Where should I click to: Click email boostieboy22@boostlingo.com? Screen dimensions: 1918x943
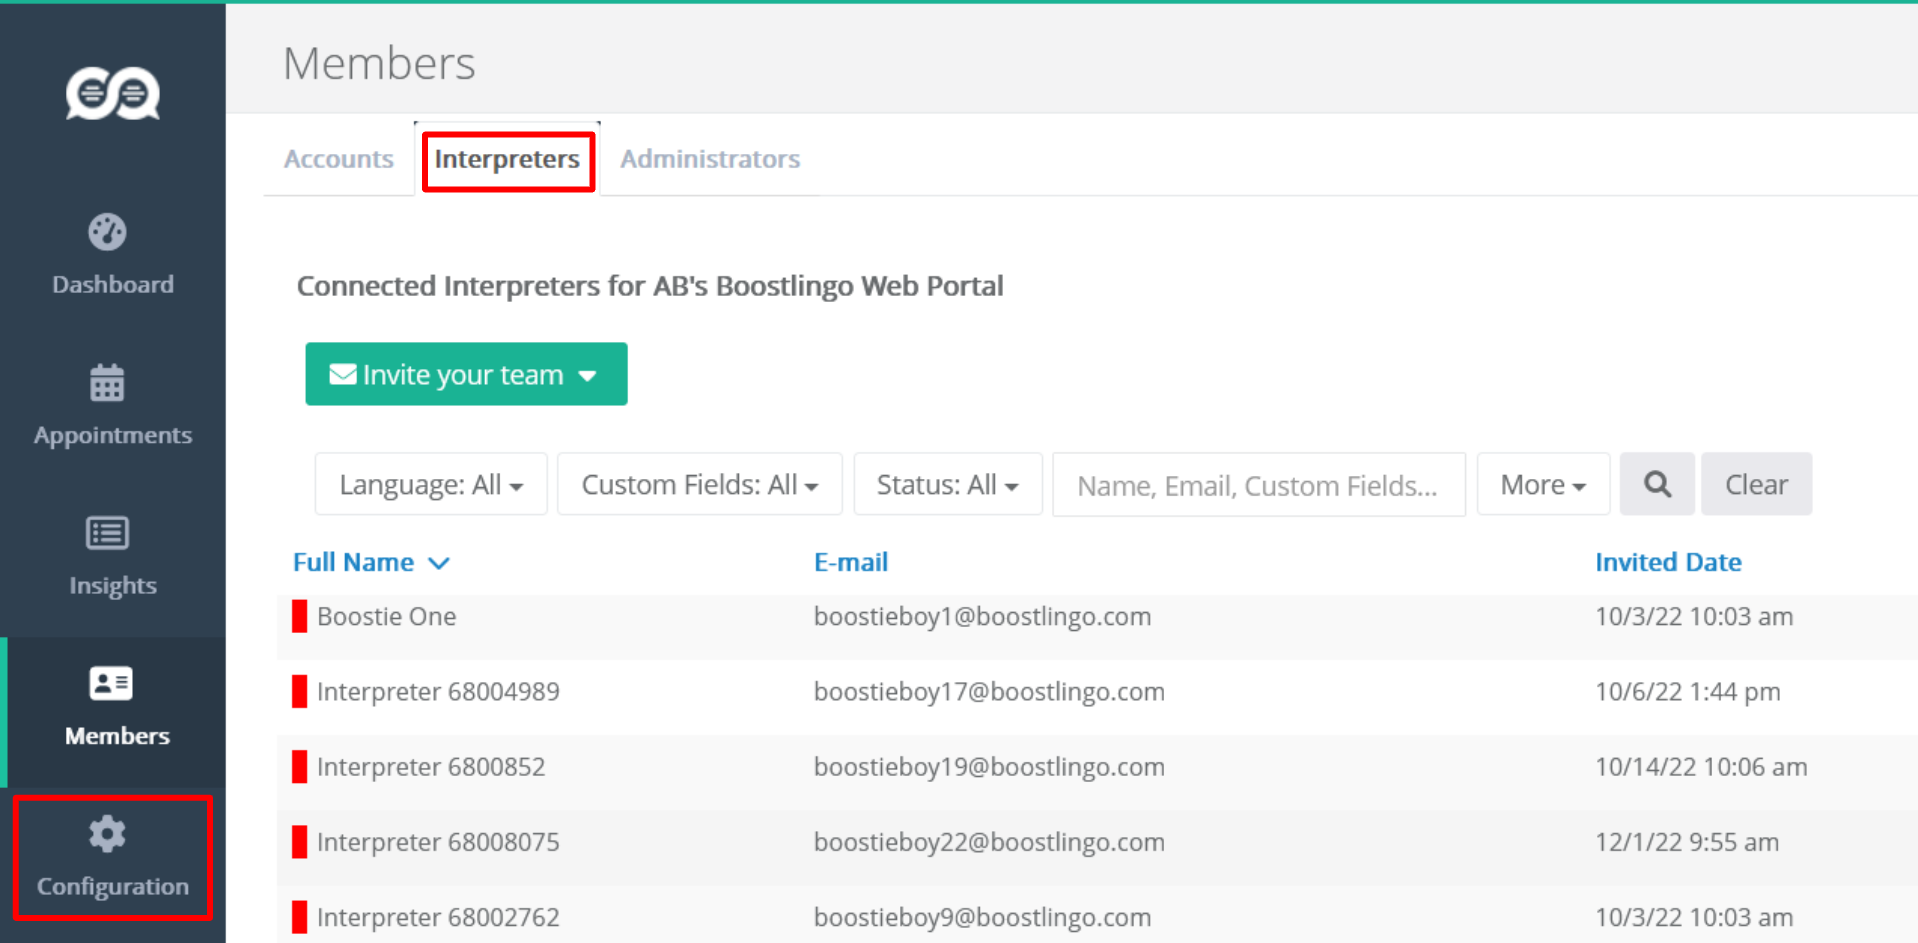pyautogui.click(x=989, y=842)
